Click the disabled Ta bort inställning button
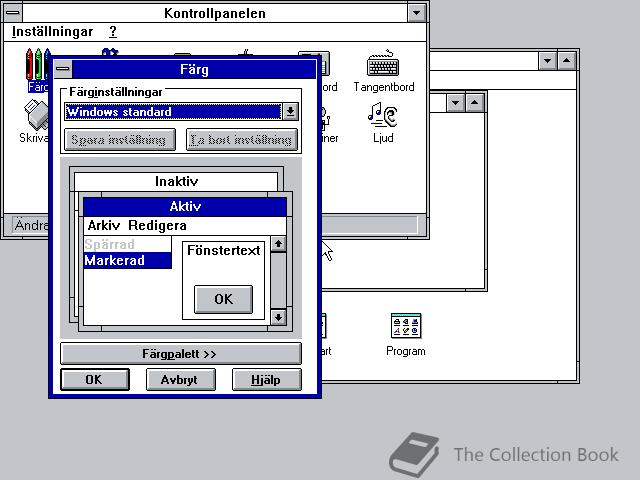640x480 pixels. pyautogui.click(x=242, y=140)
